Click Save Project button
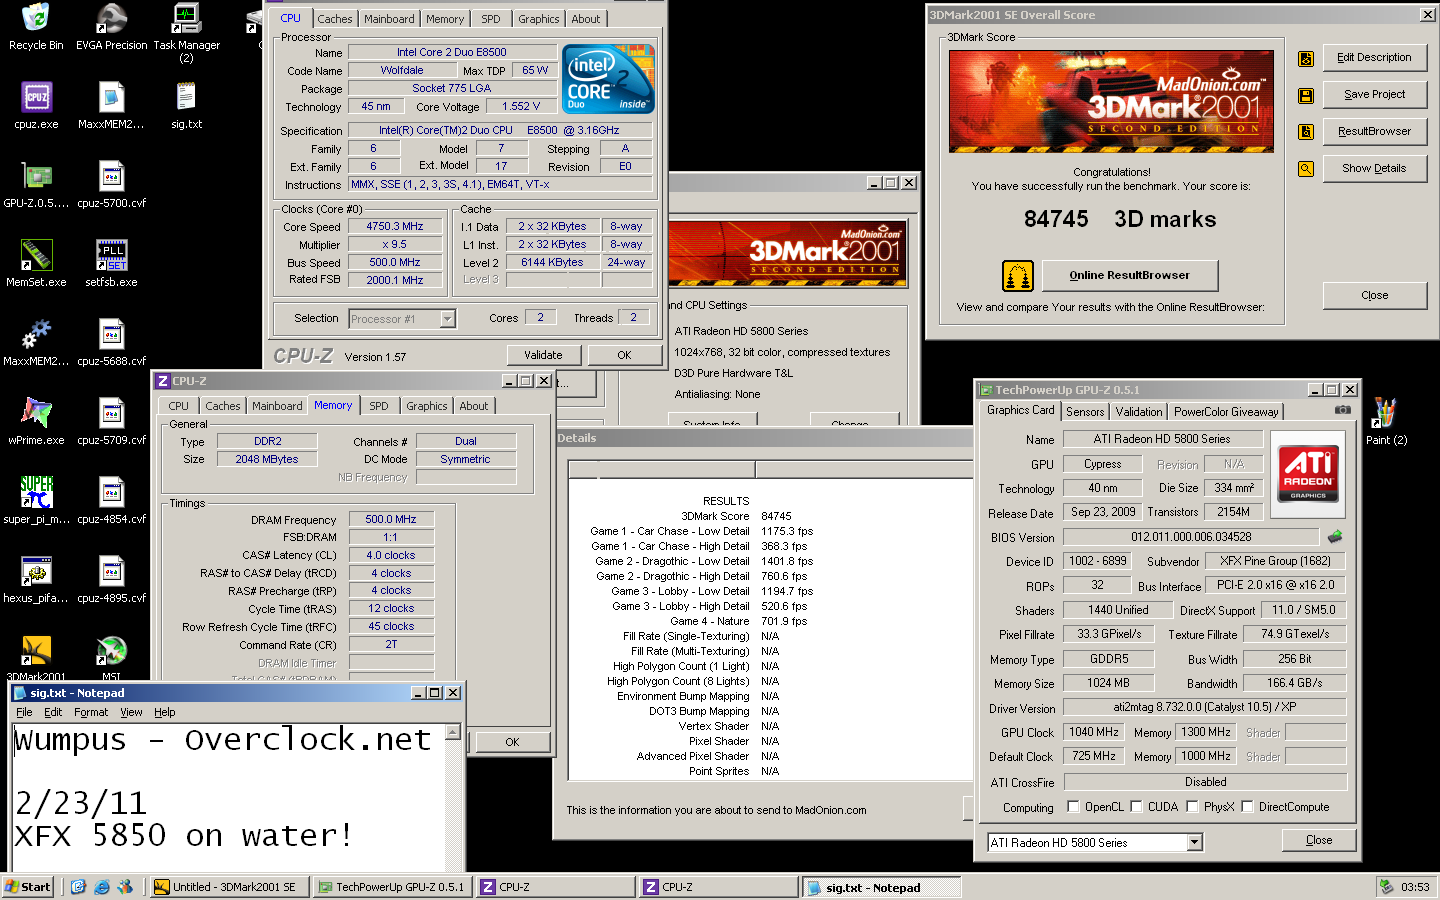This screenshot has width=1440, height=900. 1375,95
